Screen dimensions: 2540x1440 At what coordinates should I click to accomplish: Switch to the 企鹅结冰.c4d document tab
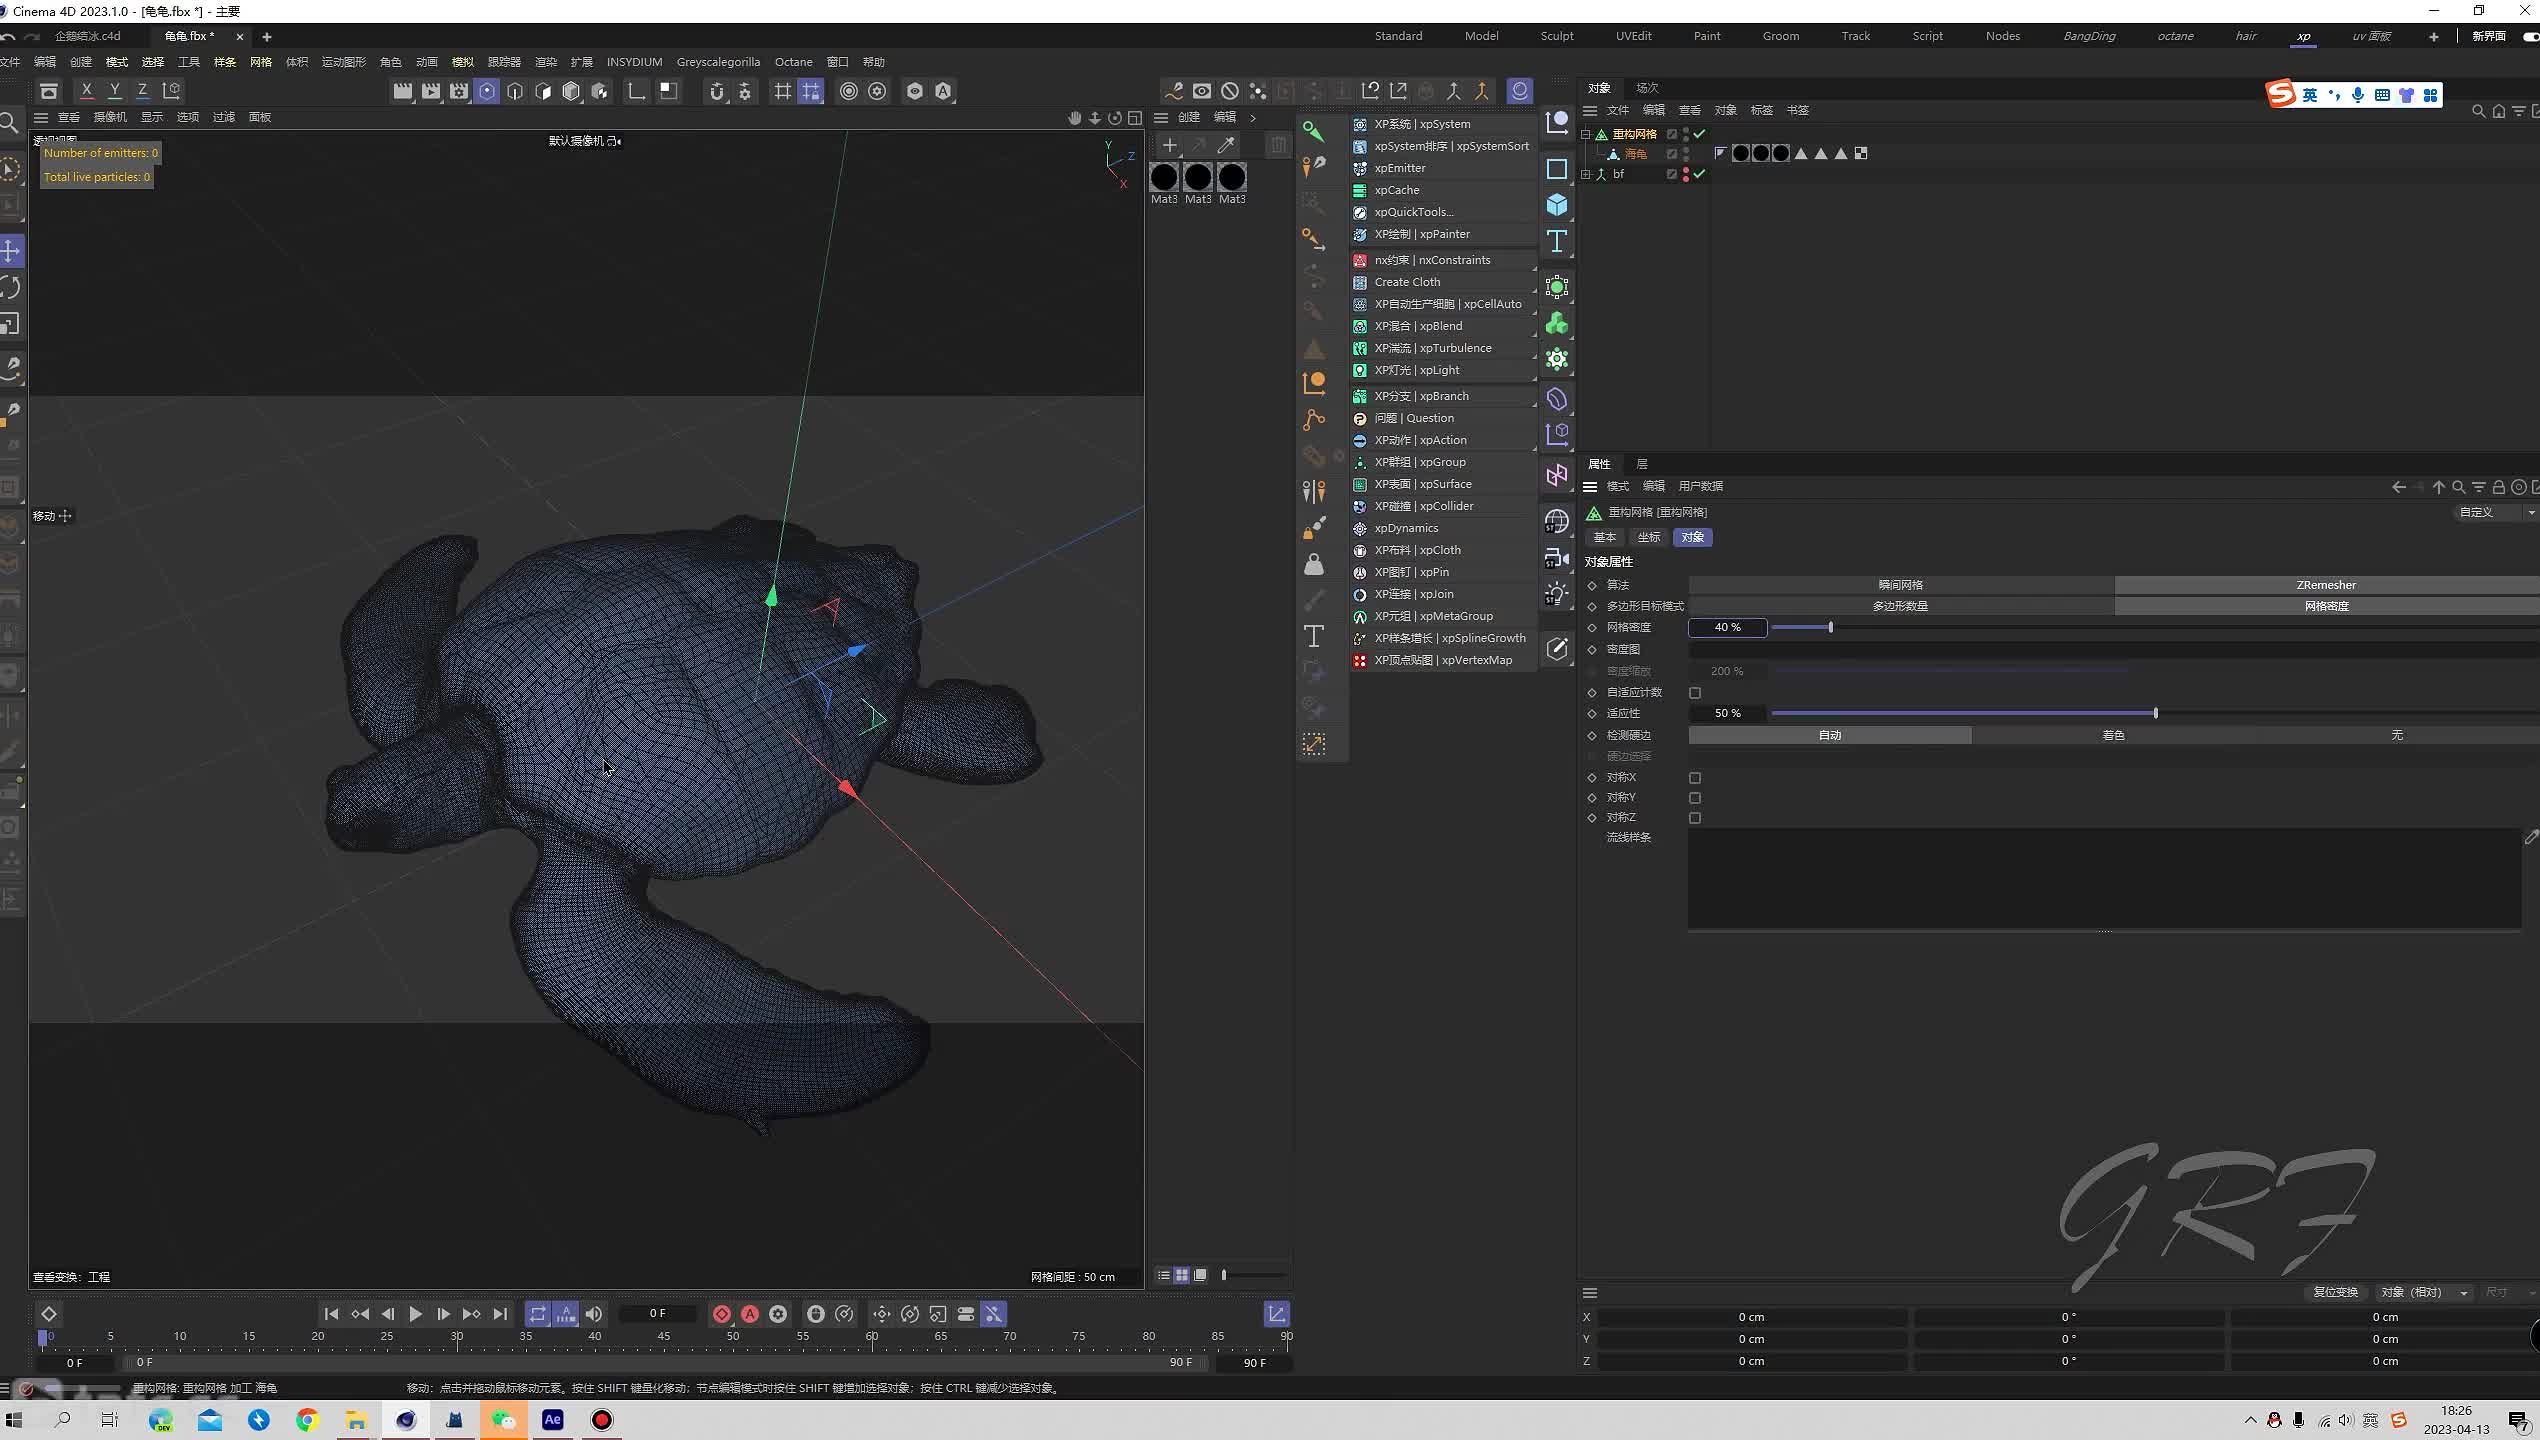tap(88, 36)
